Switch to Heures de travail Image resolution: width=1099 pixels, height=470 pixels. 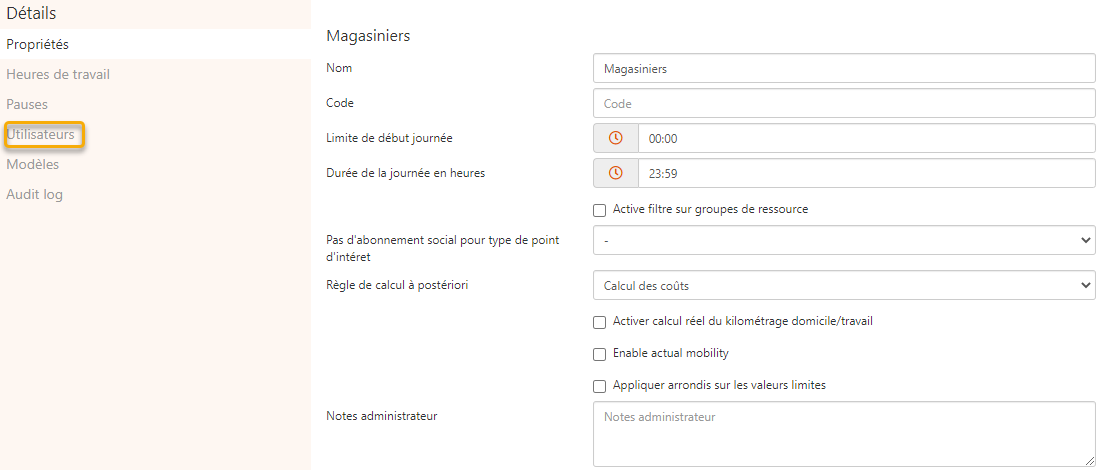pyautogui.click(x=58, y=74)
